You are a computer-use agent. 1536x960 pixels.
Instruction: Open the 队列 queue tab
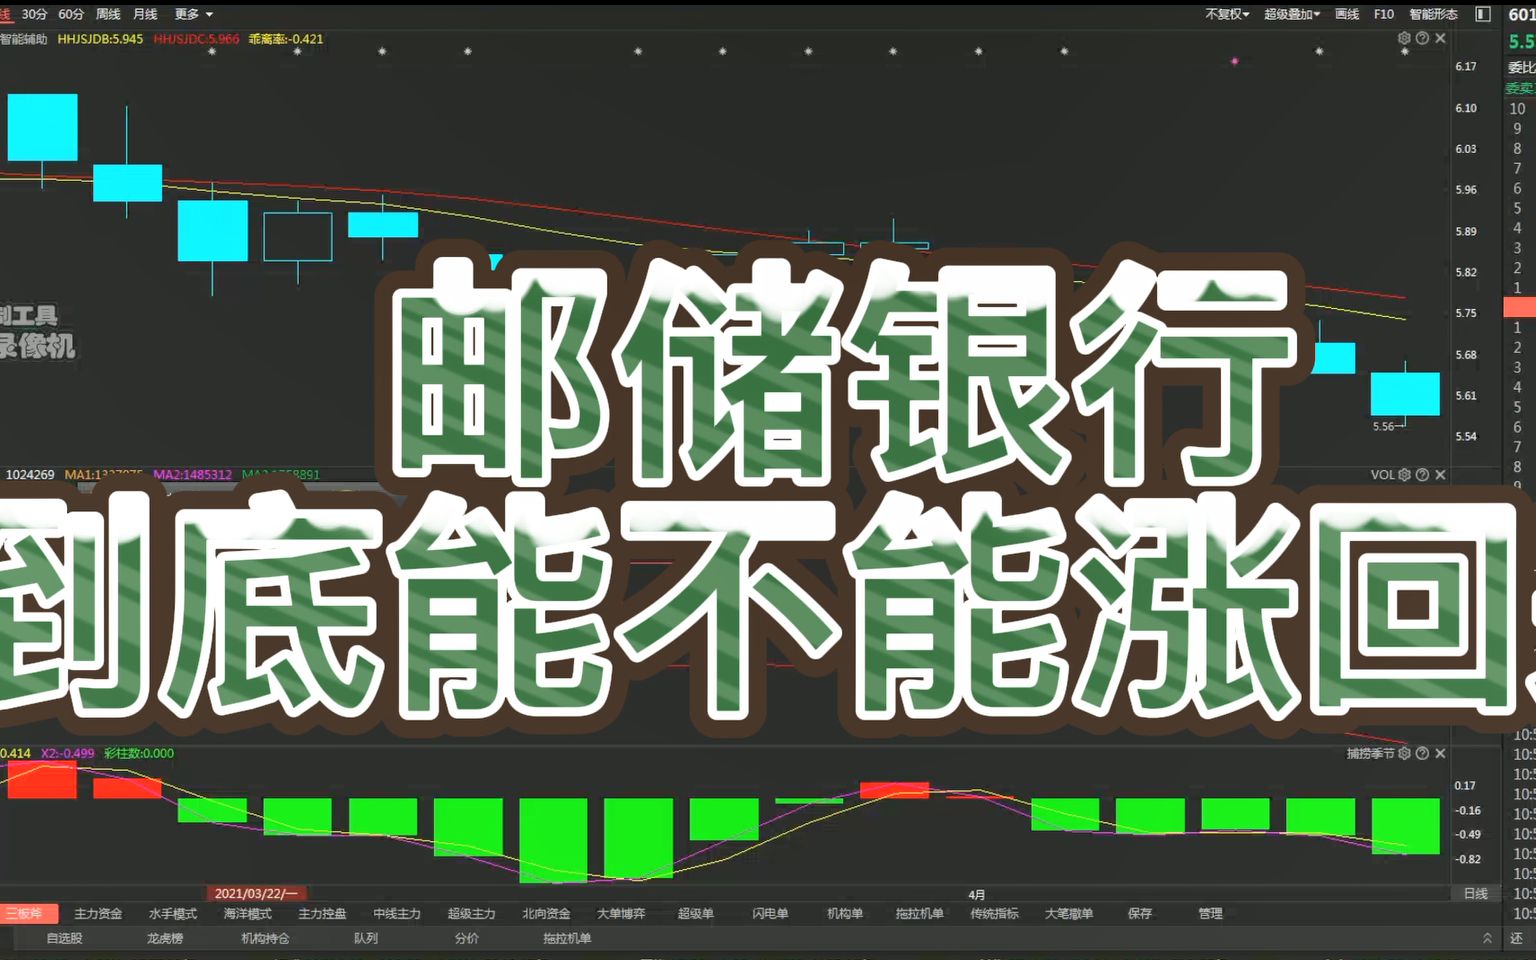(x=366, y=938)
